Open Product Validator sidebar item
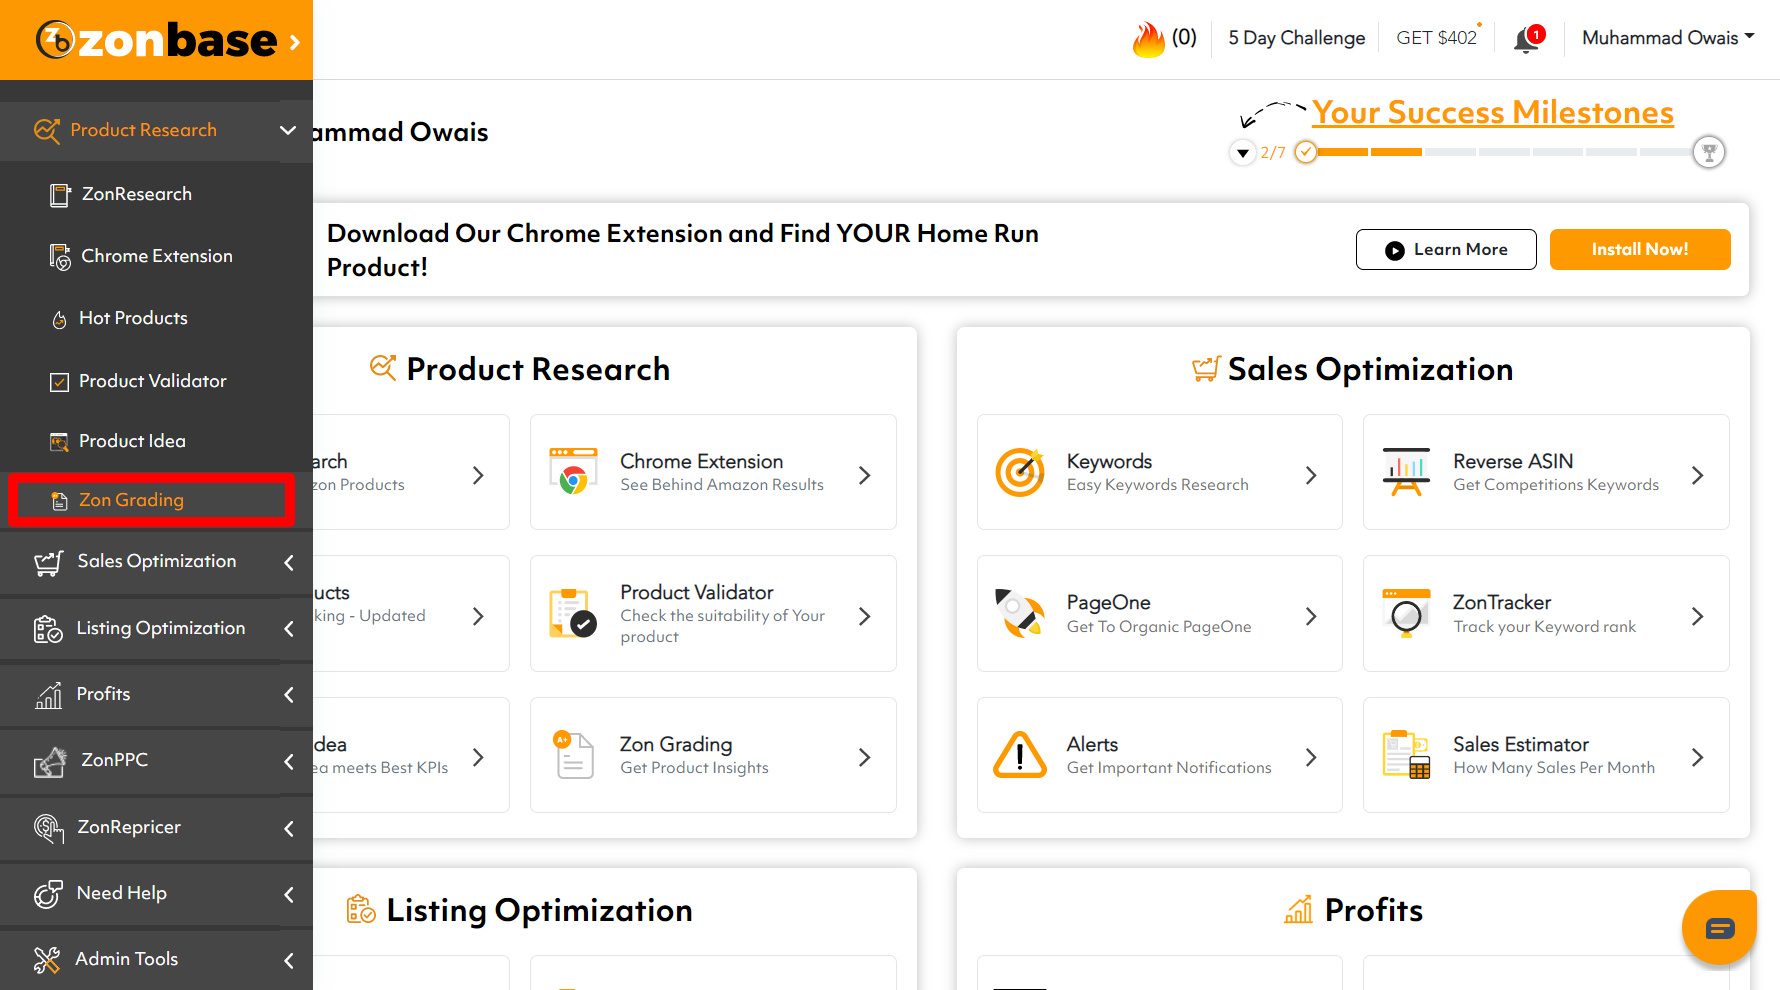Screen dimensions: 1780x990 [153, 381]
